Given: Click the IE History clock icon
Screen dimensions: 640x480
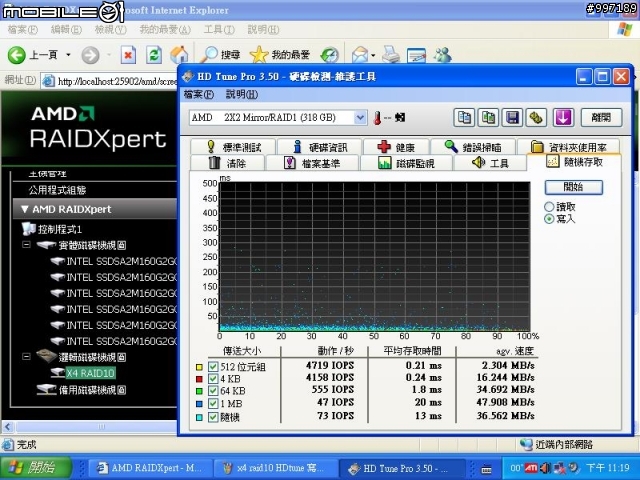Looking at the screenshot, I should pos(329,55).
